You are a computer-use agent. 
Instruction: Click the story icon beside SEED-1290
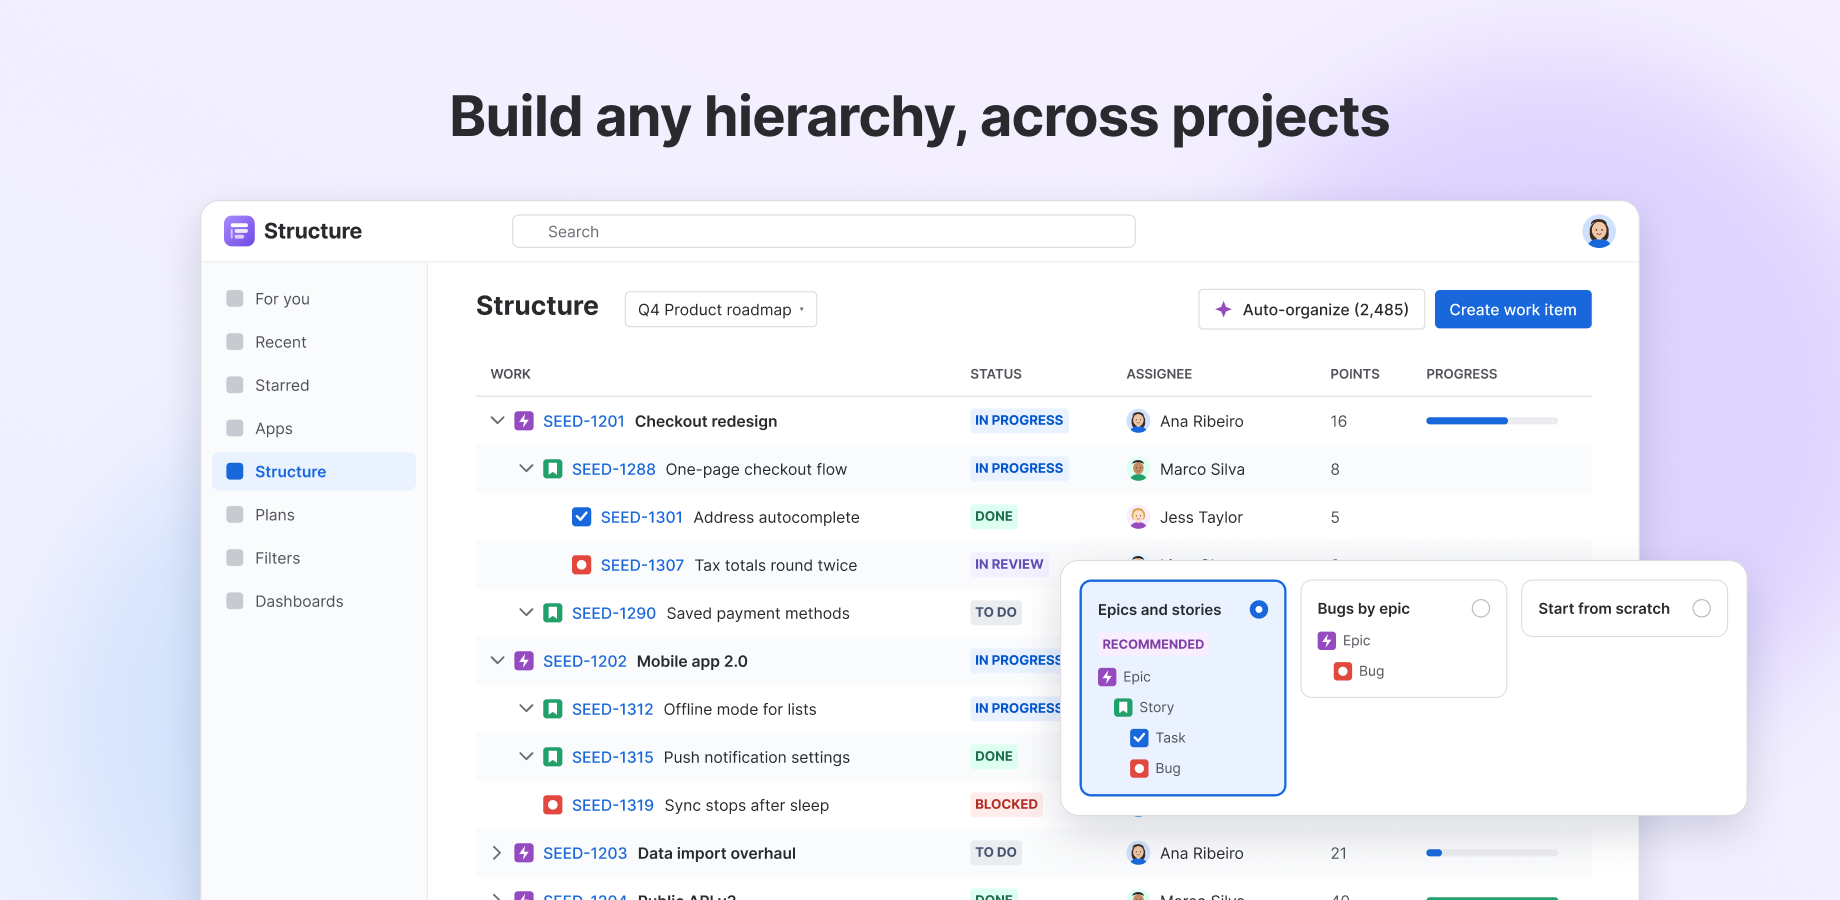(553, 613)
